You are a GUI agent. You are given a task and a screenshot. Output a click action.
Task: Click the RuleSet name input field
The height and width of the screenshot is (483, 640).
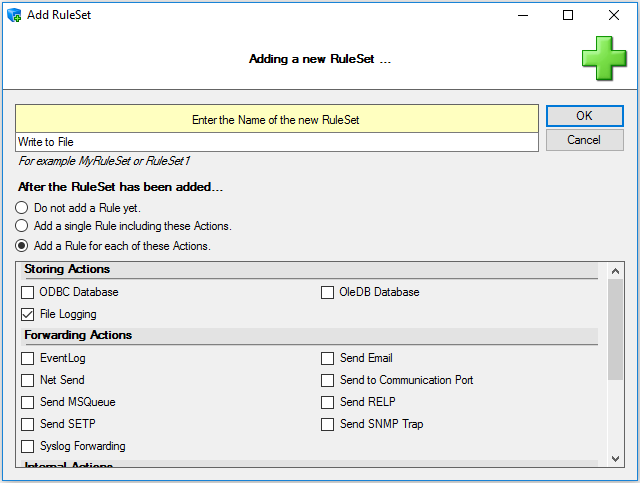coord(278,142)
